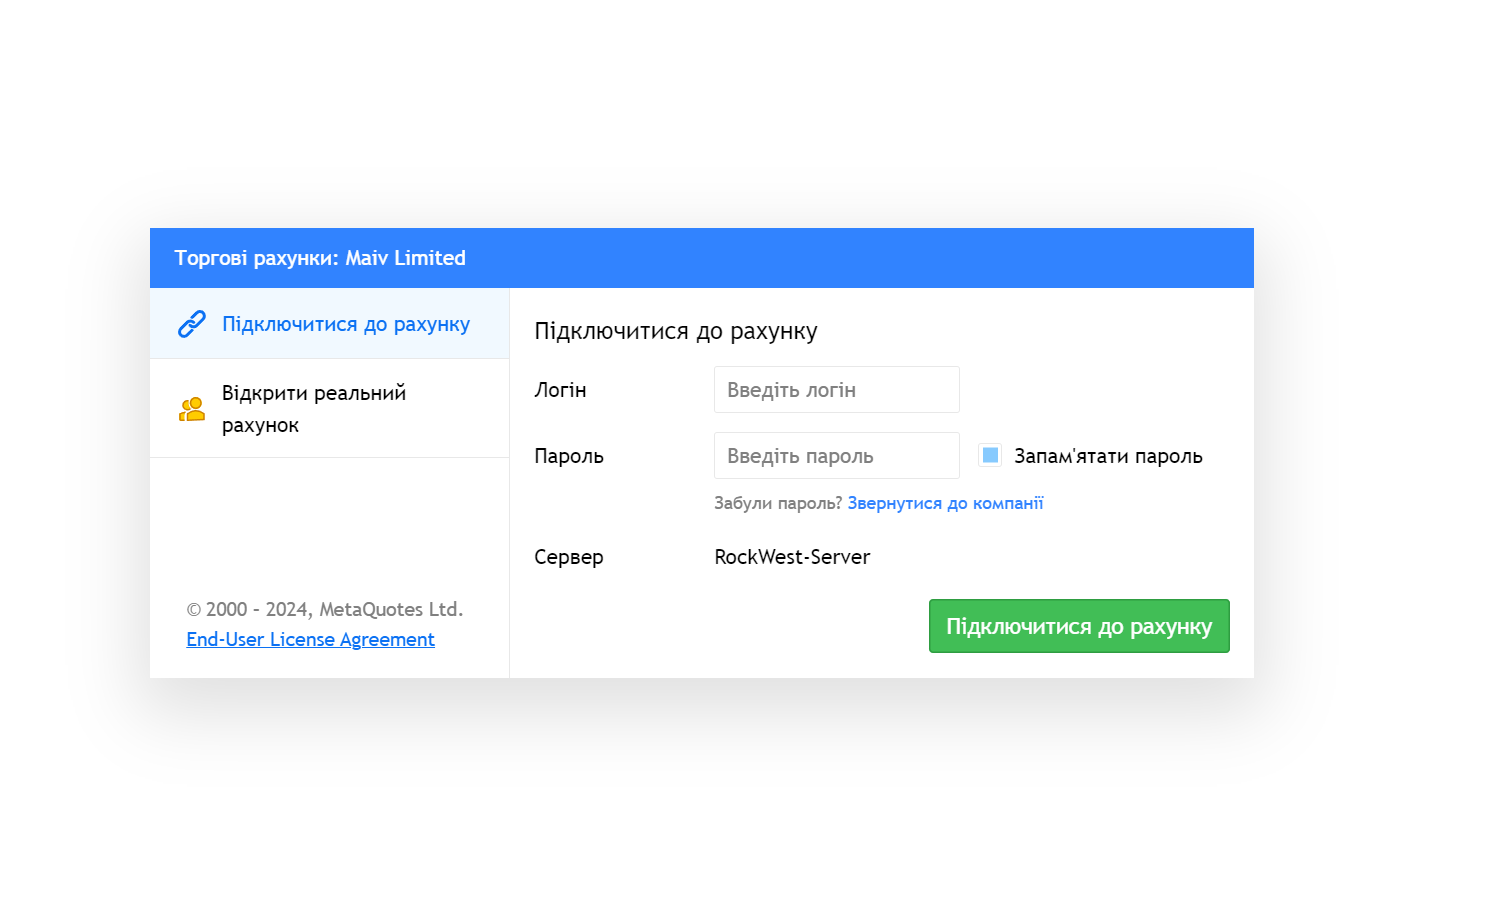Click the 'Maiv Limited' name in header
The width and height of the screenshot is (1487, 914).
click(406, 258)
